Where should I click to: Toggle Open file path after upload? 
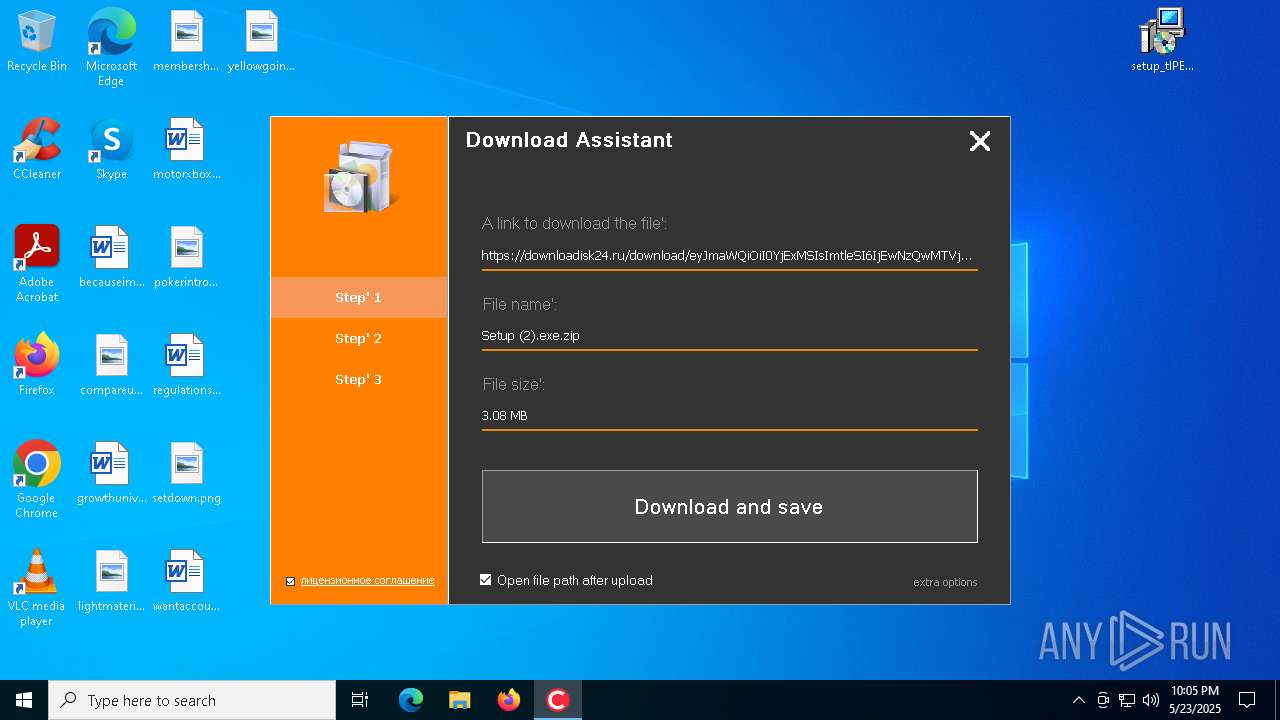click(x=486, y=579)
